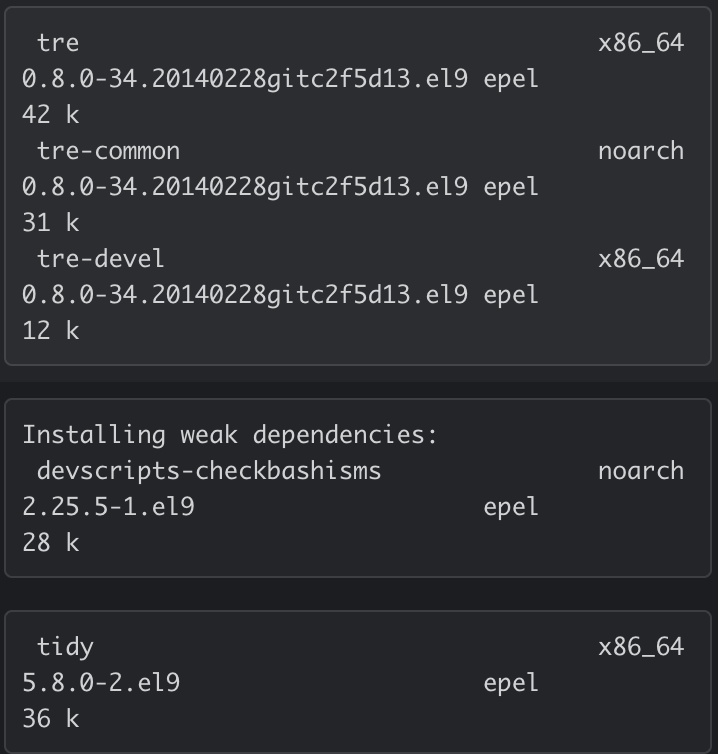Click noarch next to tre-common
The image size is (718, 754).
coord(640,151)
